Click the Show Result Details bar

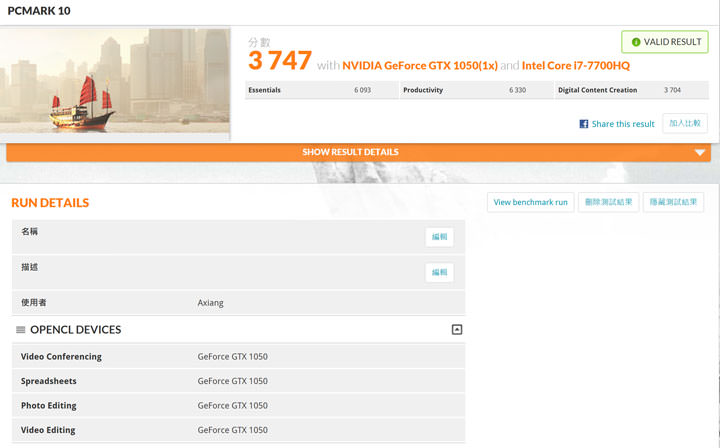tap(350, 152)
